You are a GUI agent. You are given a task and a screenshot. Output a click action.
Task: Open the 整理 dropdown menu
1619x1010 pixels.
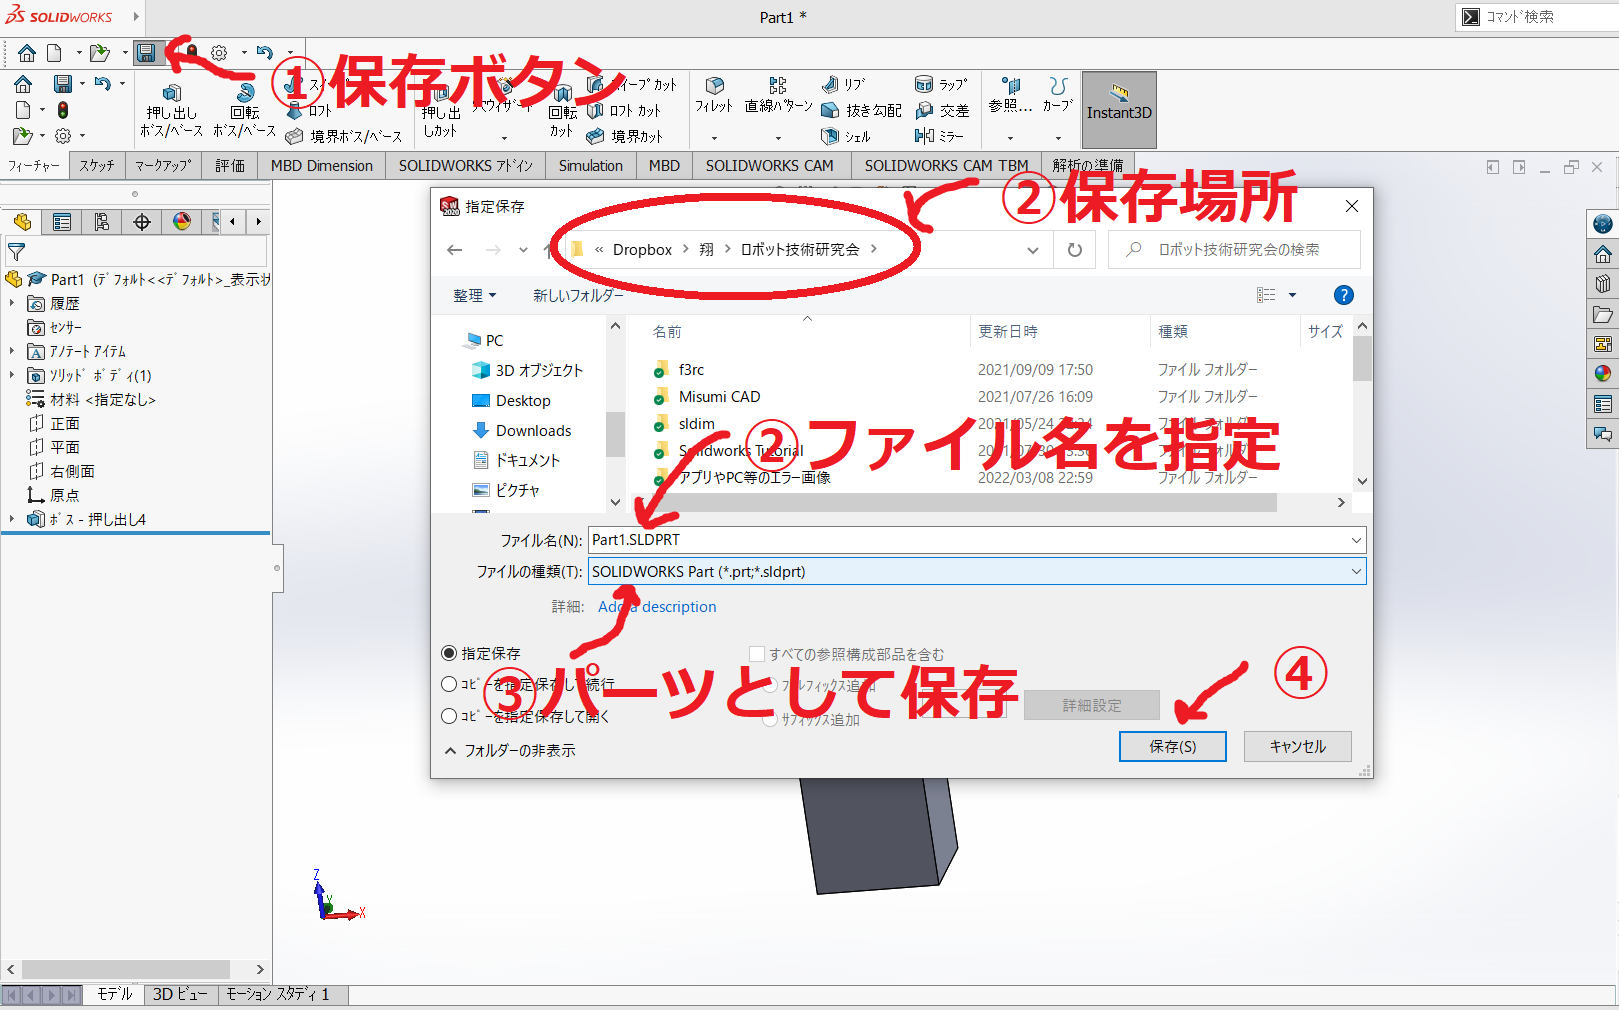point(474,295)
